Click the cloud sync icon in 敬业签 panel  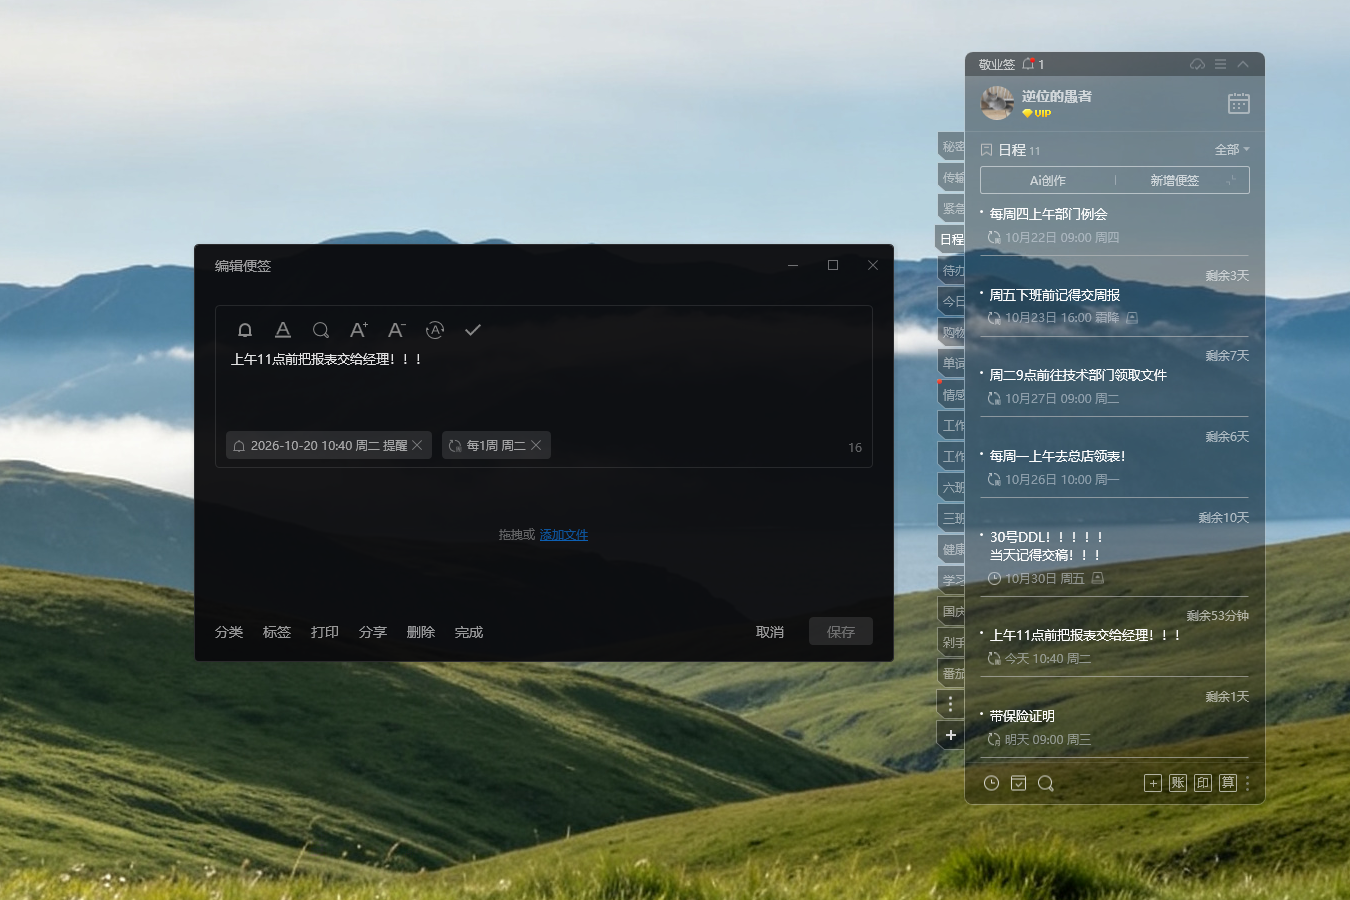pyautogui.click(x=1197, y=64)
